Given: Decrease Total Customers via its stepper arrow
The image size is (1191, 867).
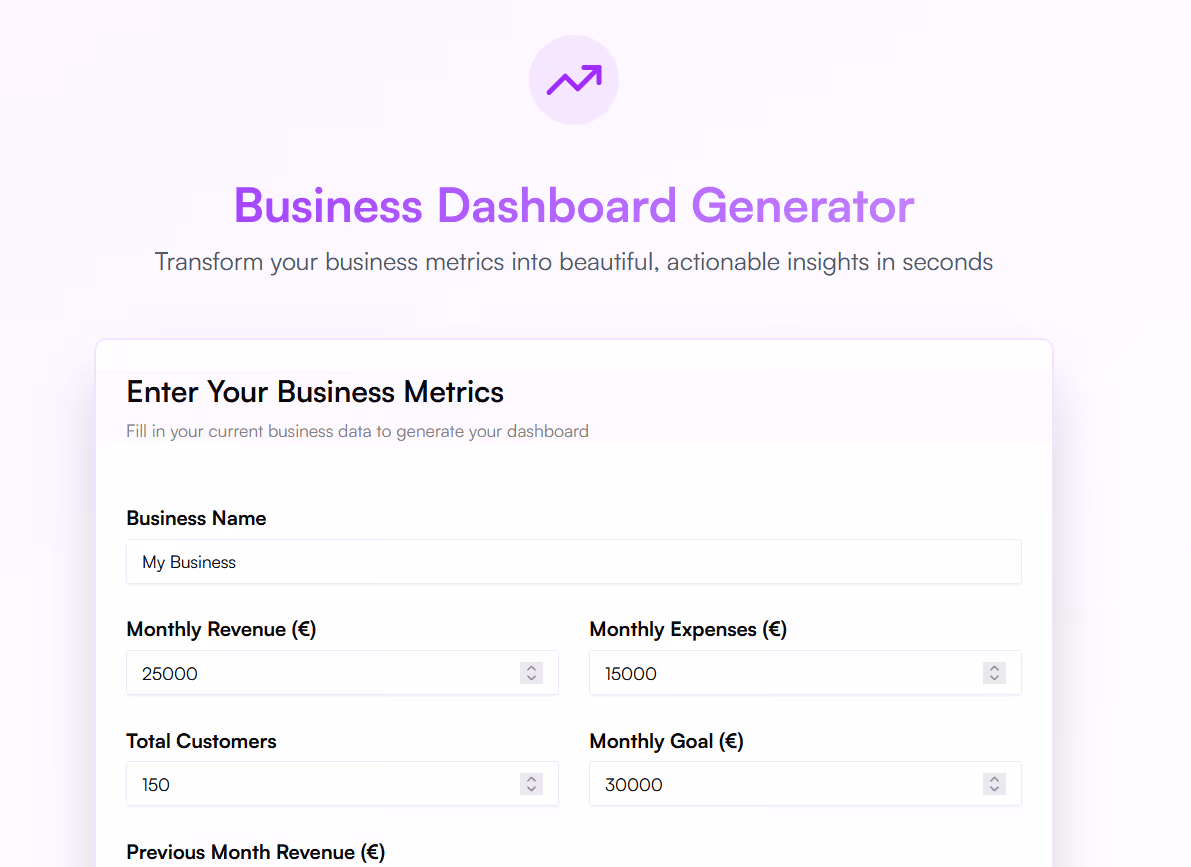Looking at the screenshot, I should point(531,789).
